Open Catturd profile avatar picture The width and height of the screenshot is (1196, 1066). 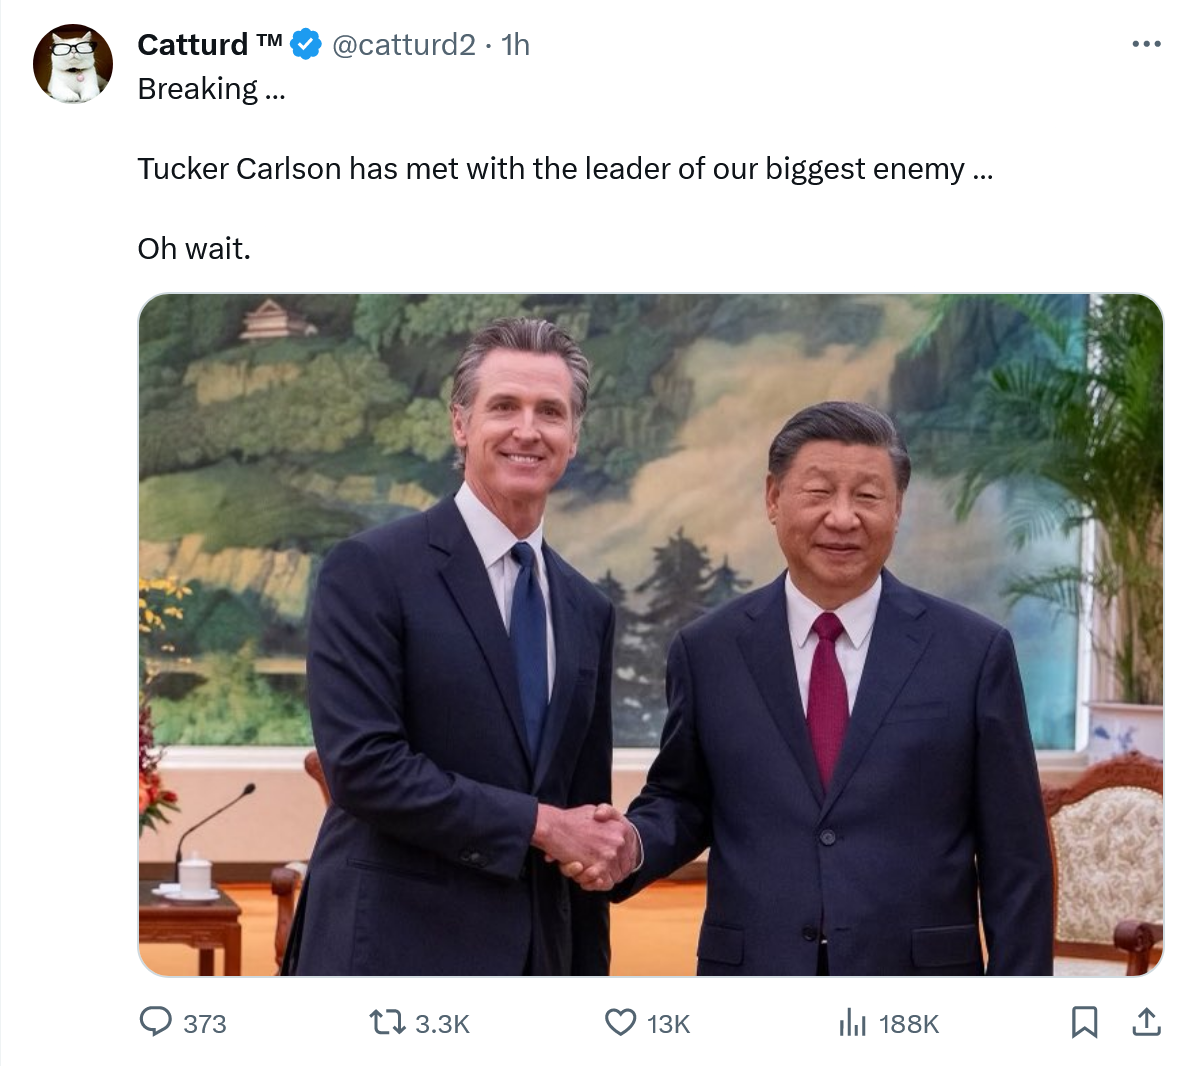click(x=72, y=63)
